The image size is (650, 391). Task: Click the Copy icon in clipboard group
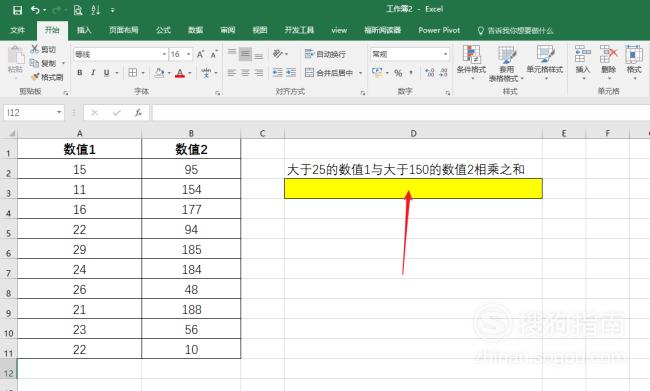click(x=34, y=63)
